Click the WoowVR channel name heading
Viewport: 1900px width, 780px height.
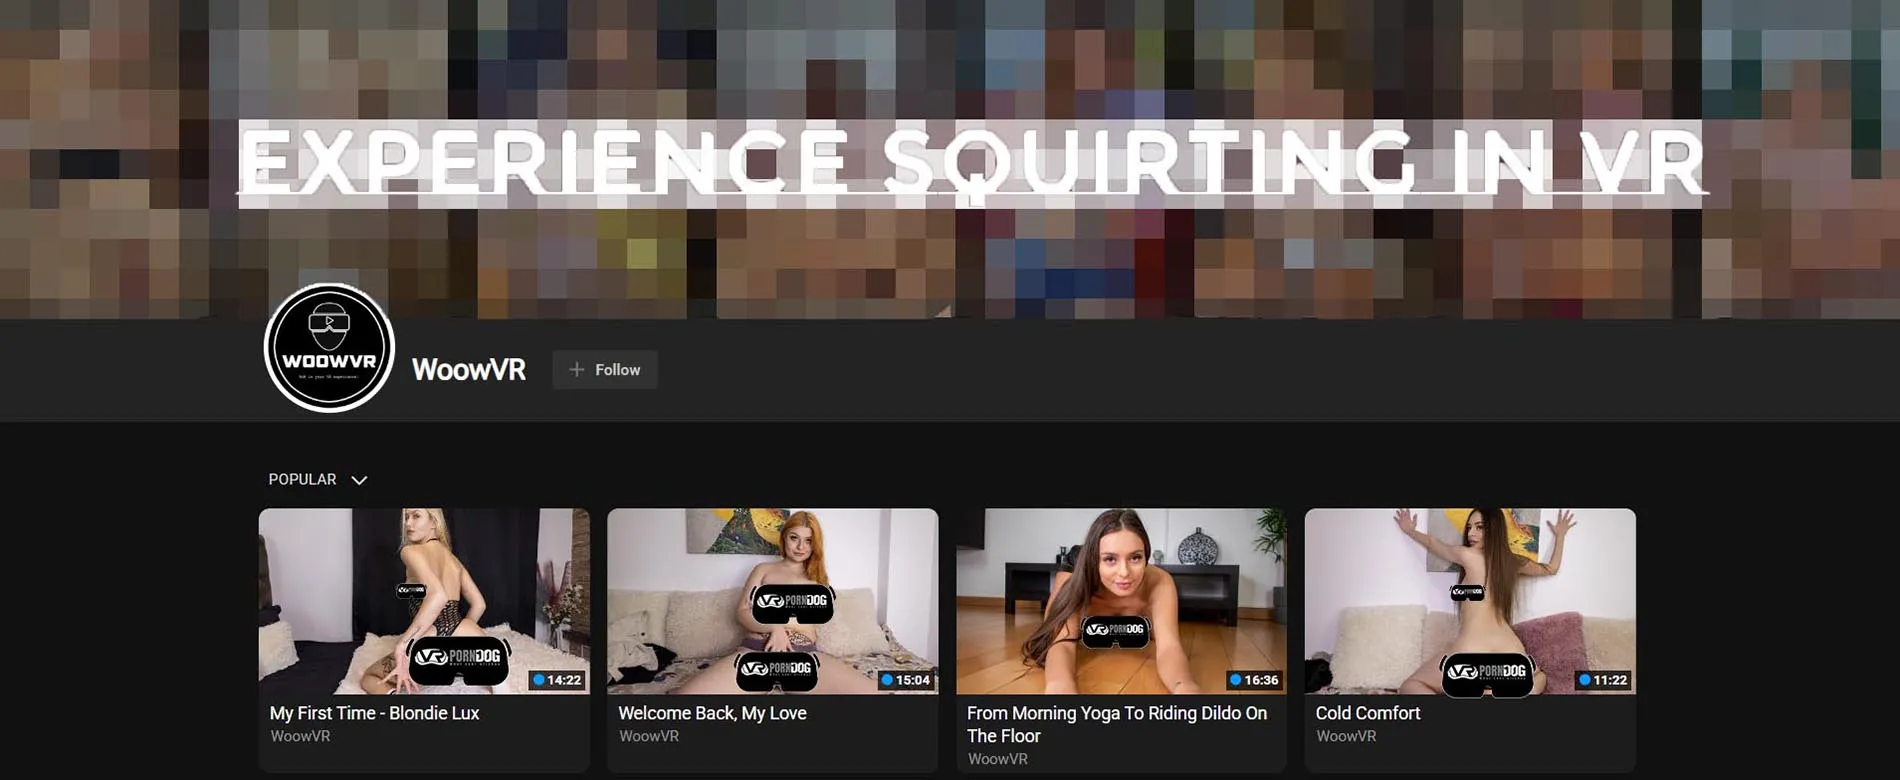(x=469, y=370)
